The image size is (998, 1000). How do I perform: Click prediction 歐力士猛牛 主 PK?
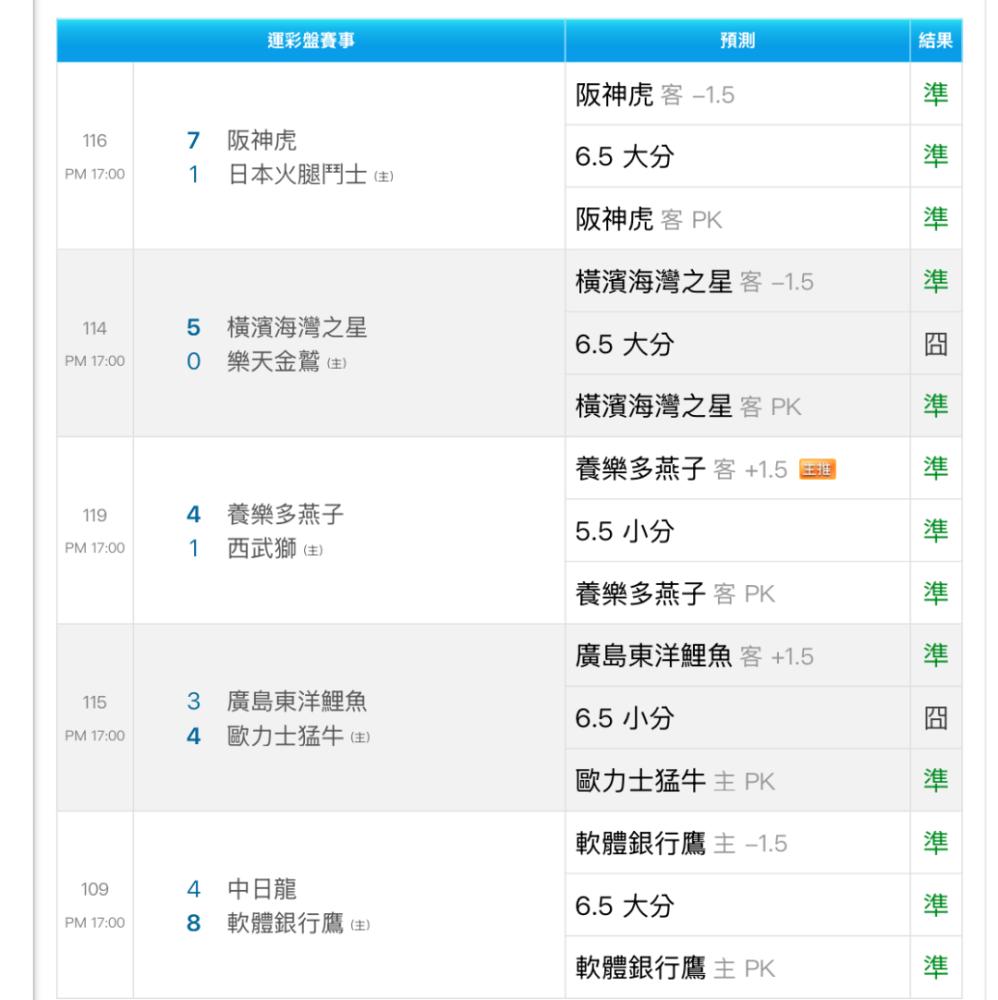point(675,781)
